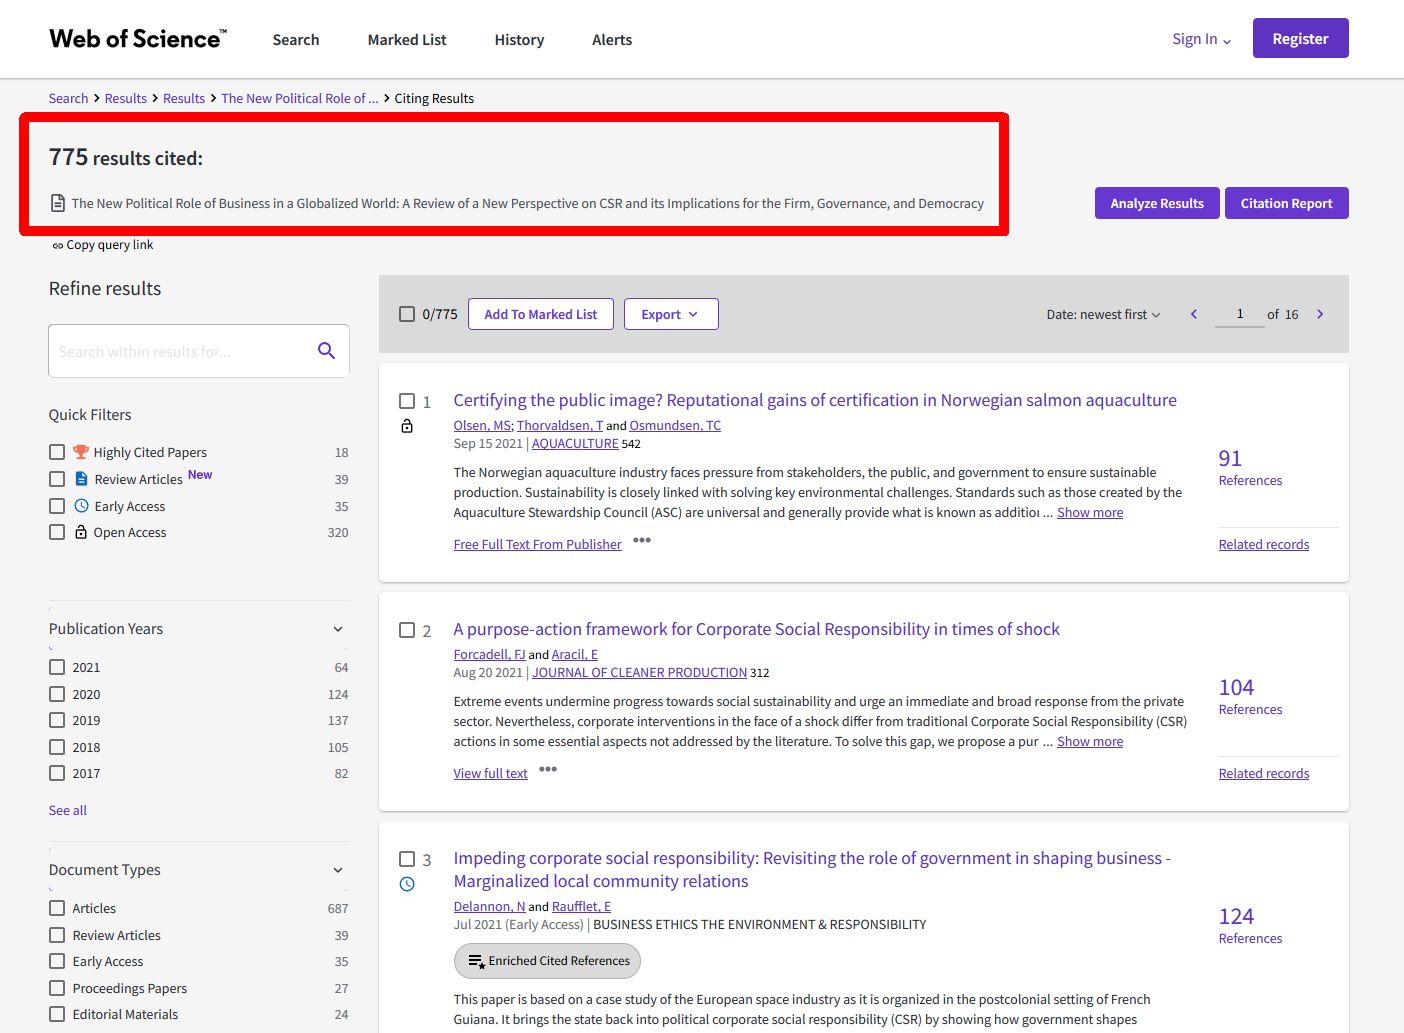Click View full text for result 2
Viewport: 1404px width, 1033px height.
click(x=490, y=773)
